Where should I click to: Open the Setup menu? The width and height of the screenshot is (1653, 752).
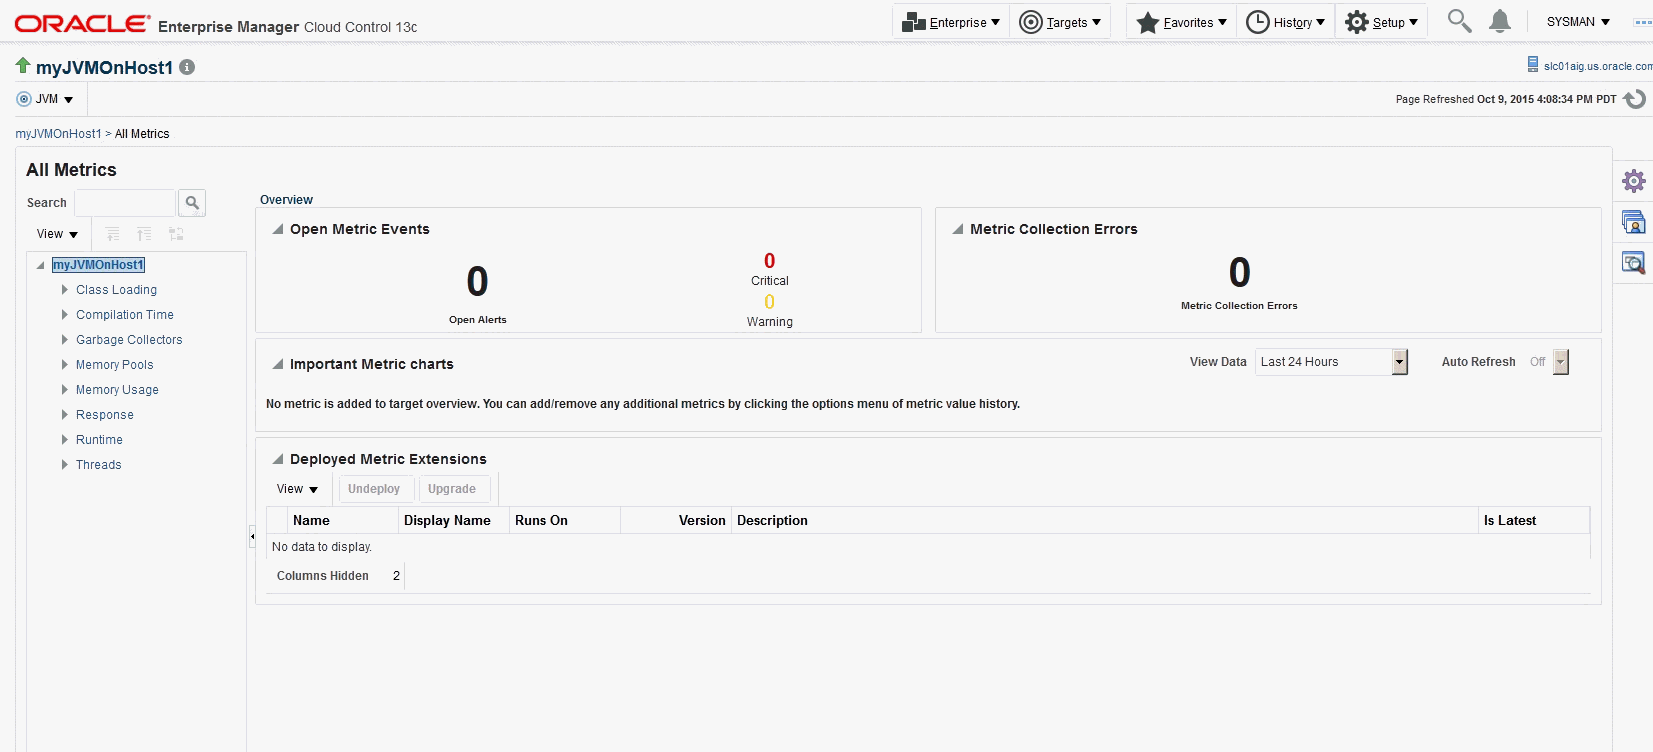1381,22
